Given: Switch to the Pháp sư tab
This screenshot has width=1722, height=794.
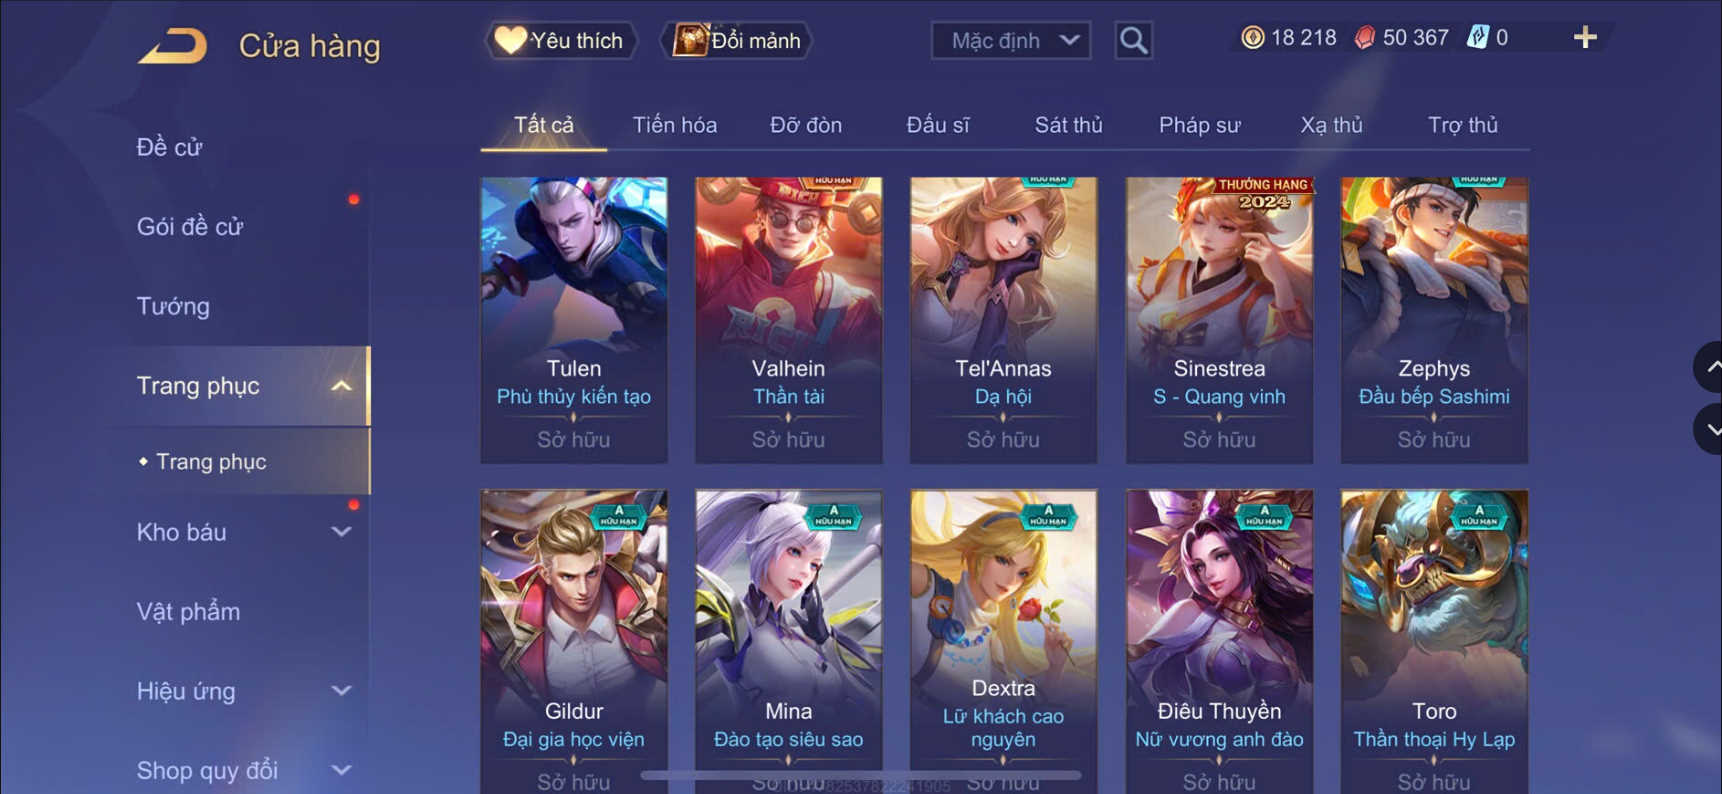Looking at the screenshot, I should (1199, 125).
